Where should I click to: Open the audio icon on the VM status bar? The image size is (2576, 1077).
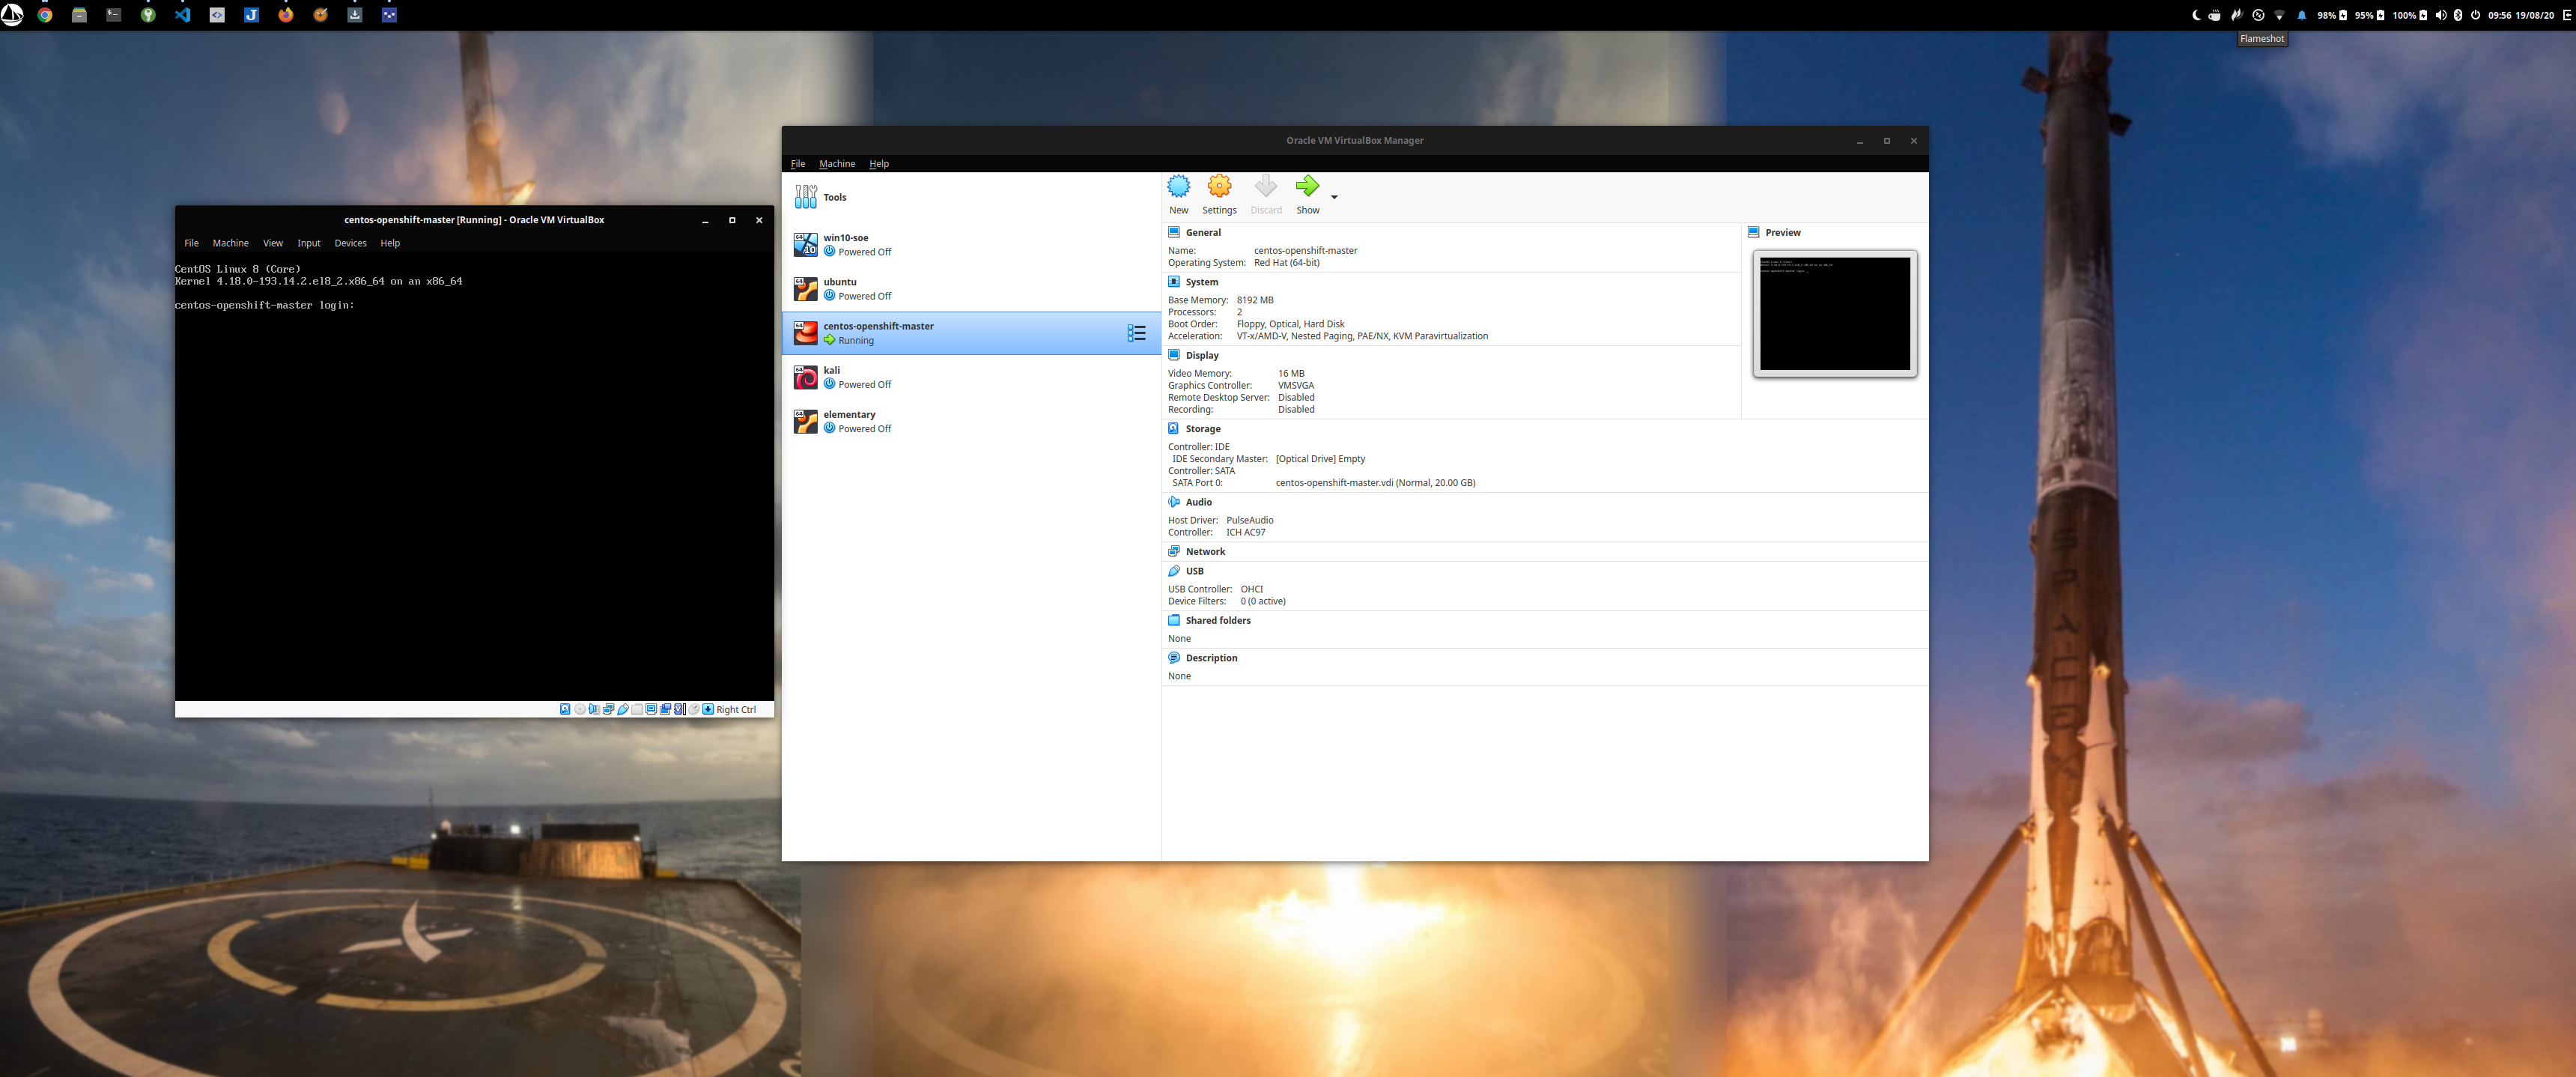pyautogui.click(x=594, y=709)
